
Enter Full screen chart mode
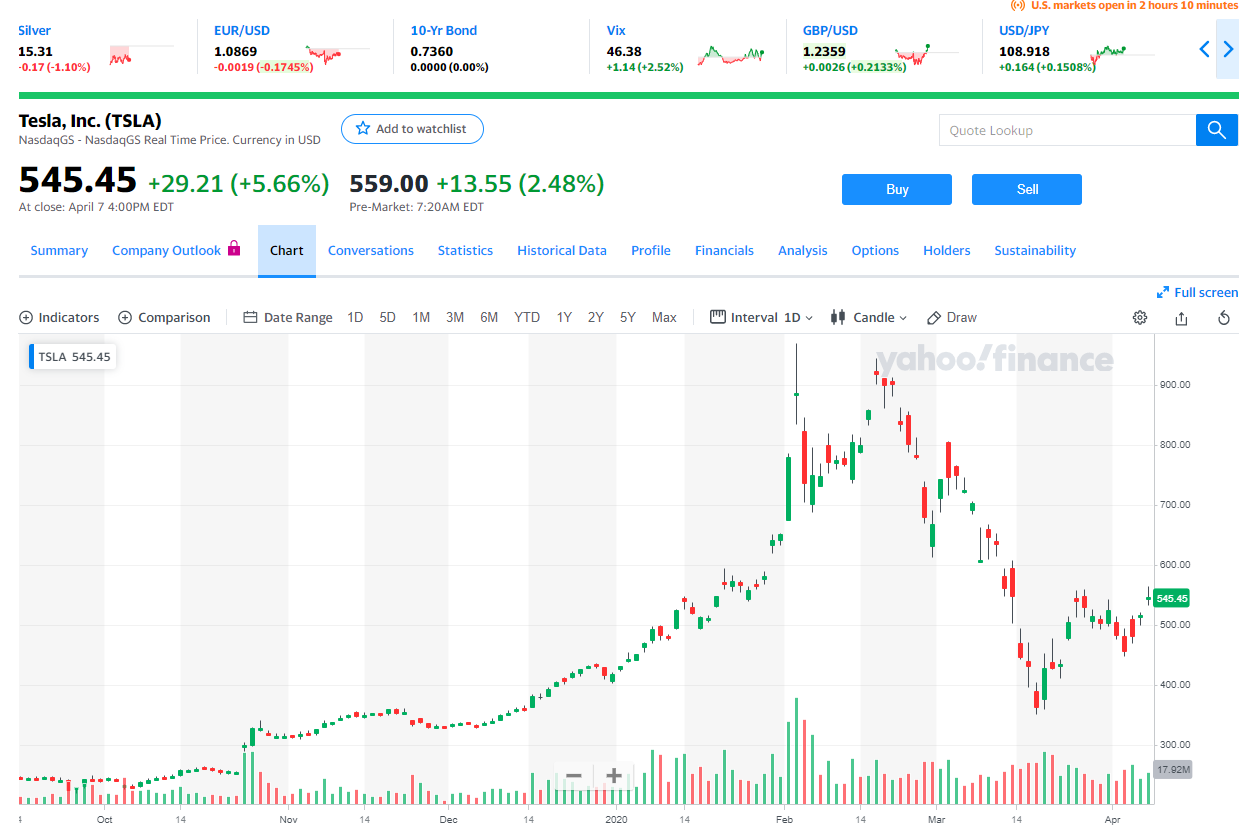pos(1197,292)
